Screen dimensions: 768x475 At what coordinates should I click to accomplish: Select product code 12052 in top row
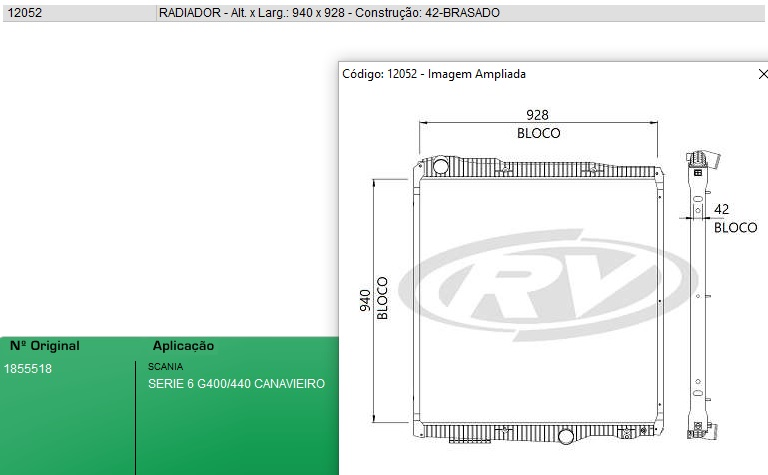[x=23, y=14]
